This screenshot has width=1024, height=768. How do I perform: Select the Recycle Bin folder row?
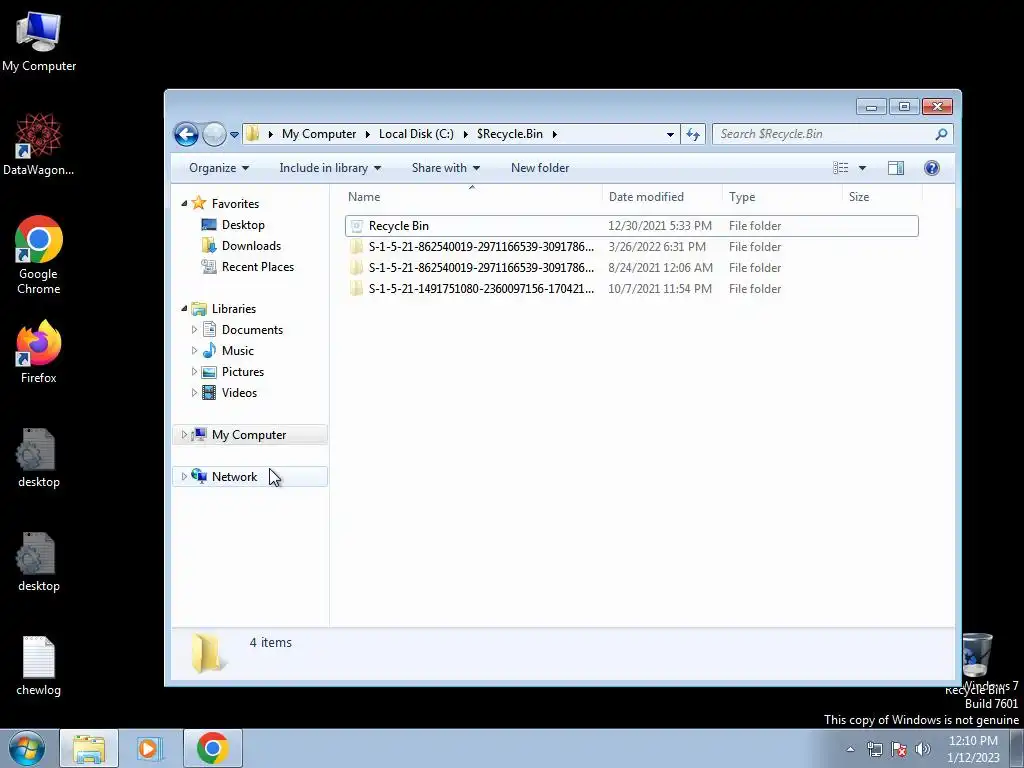point(632,226)
